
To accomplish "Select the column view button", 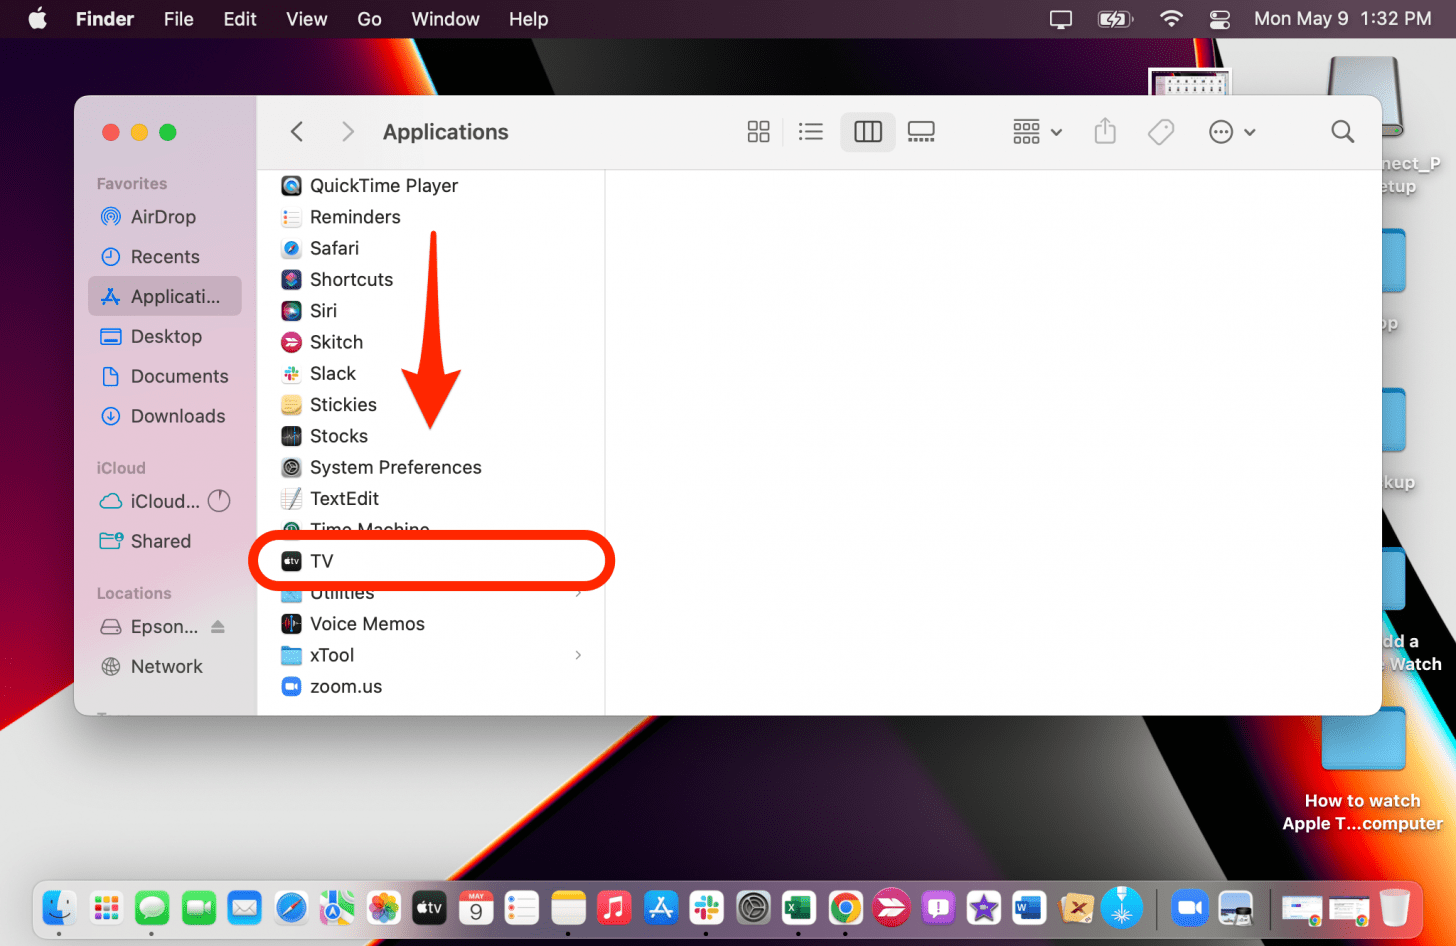I will (x=867, y=132).
